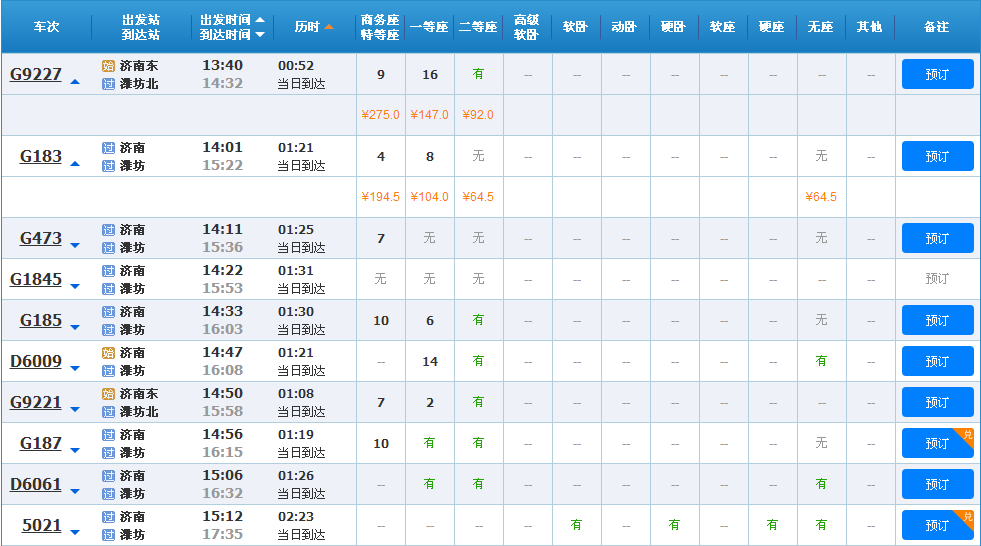Expand price details for train G473
The image size is (981, 546).
pos(75,245)
